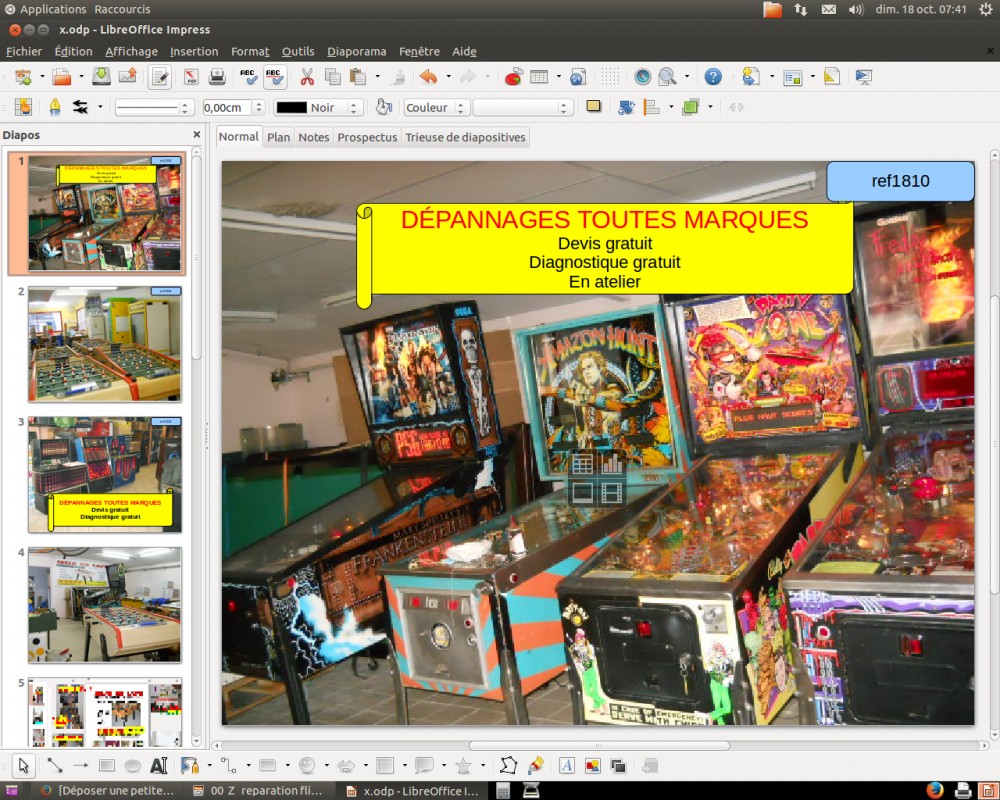Open LibreOffice Help

tap(713, 77)
